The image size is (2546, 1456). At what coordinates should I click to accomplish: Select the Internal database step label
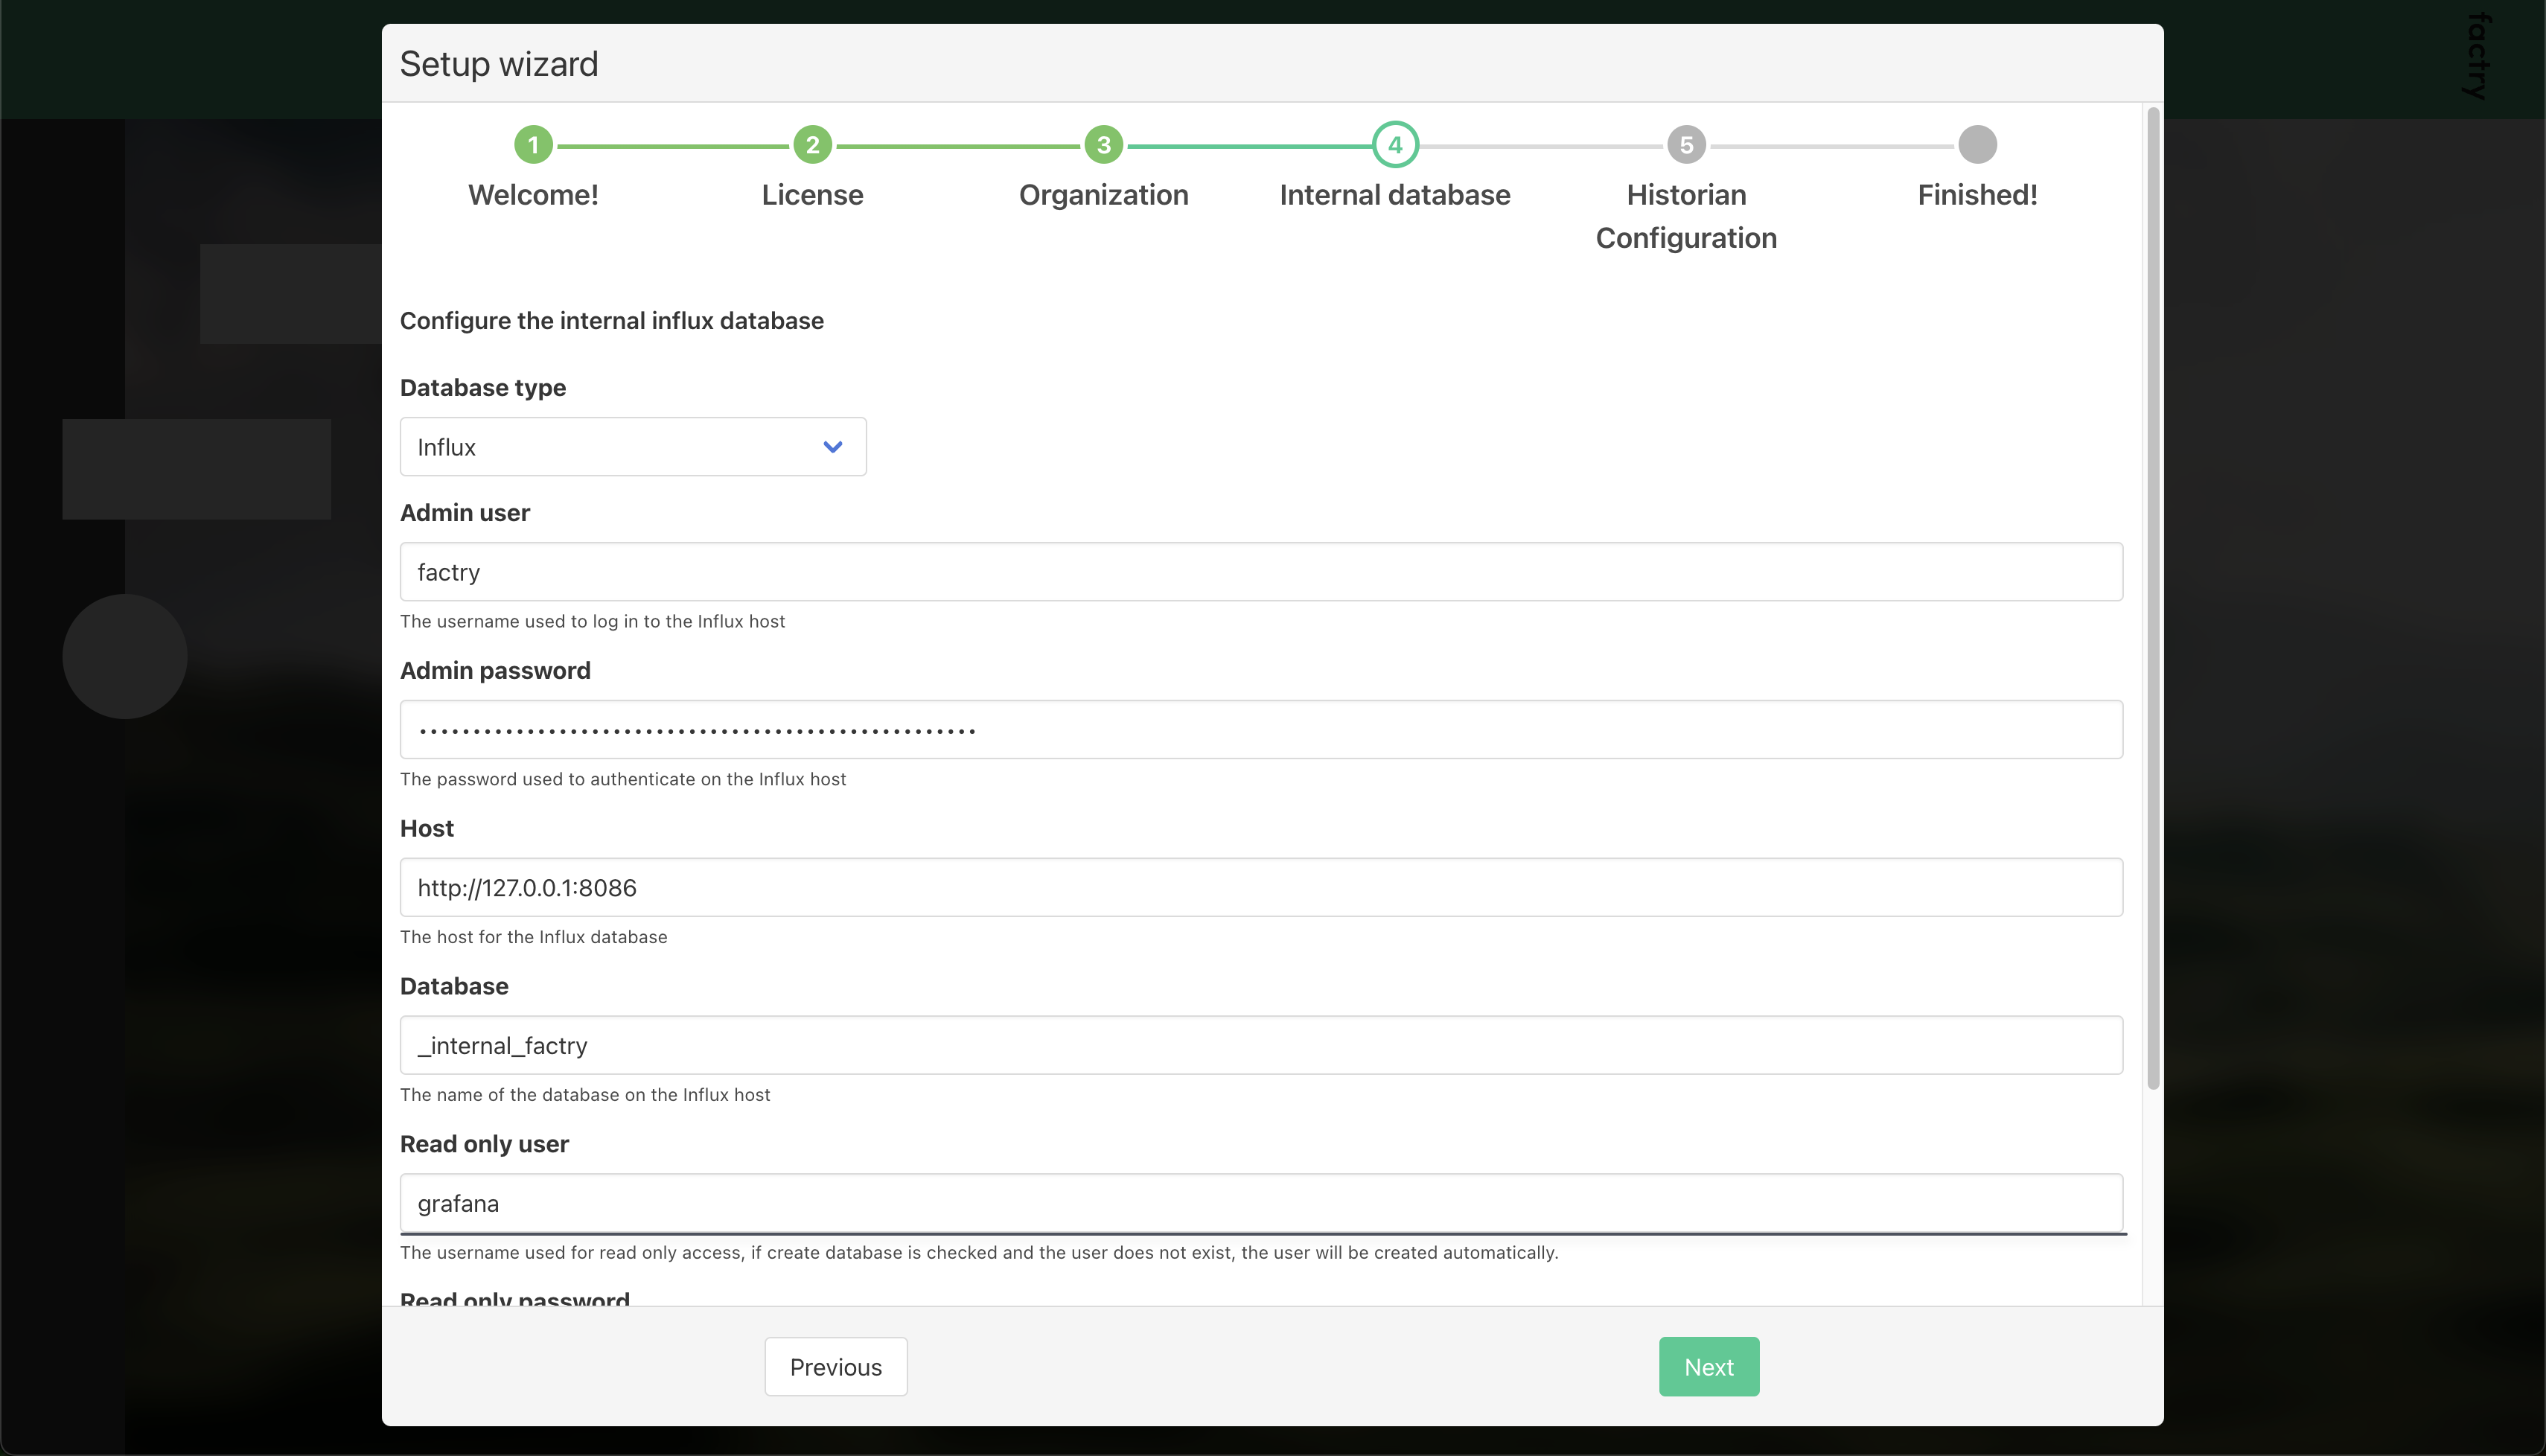1394,195
